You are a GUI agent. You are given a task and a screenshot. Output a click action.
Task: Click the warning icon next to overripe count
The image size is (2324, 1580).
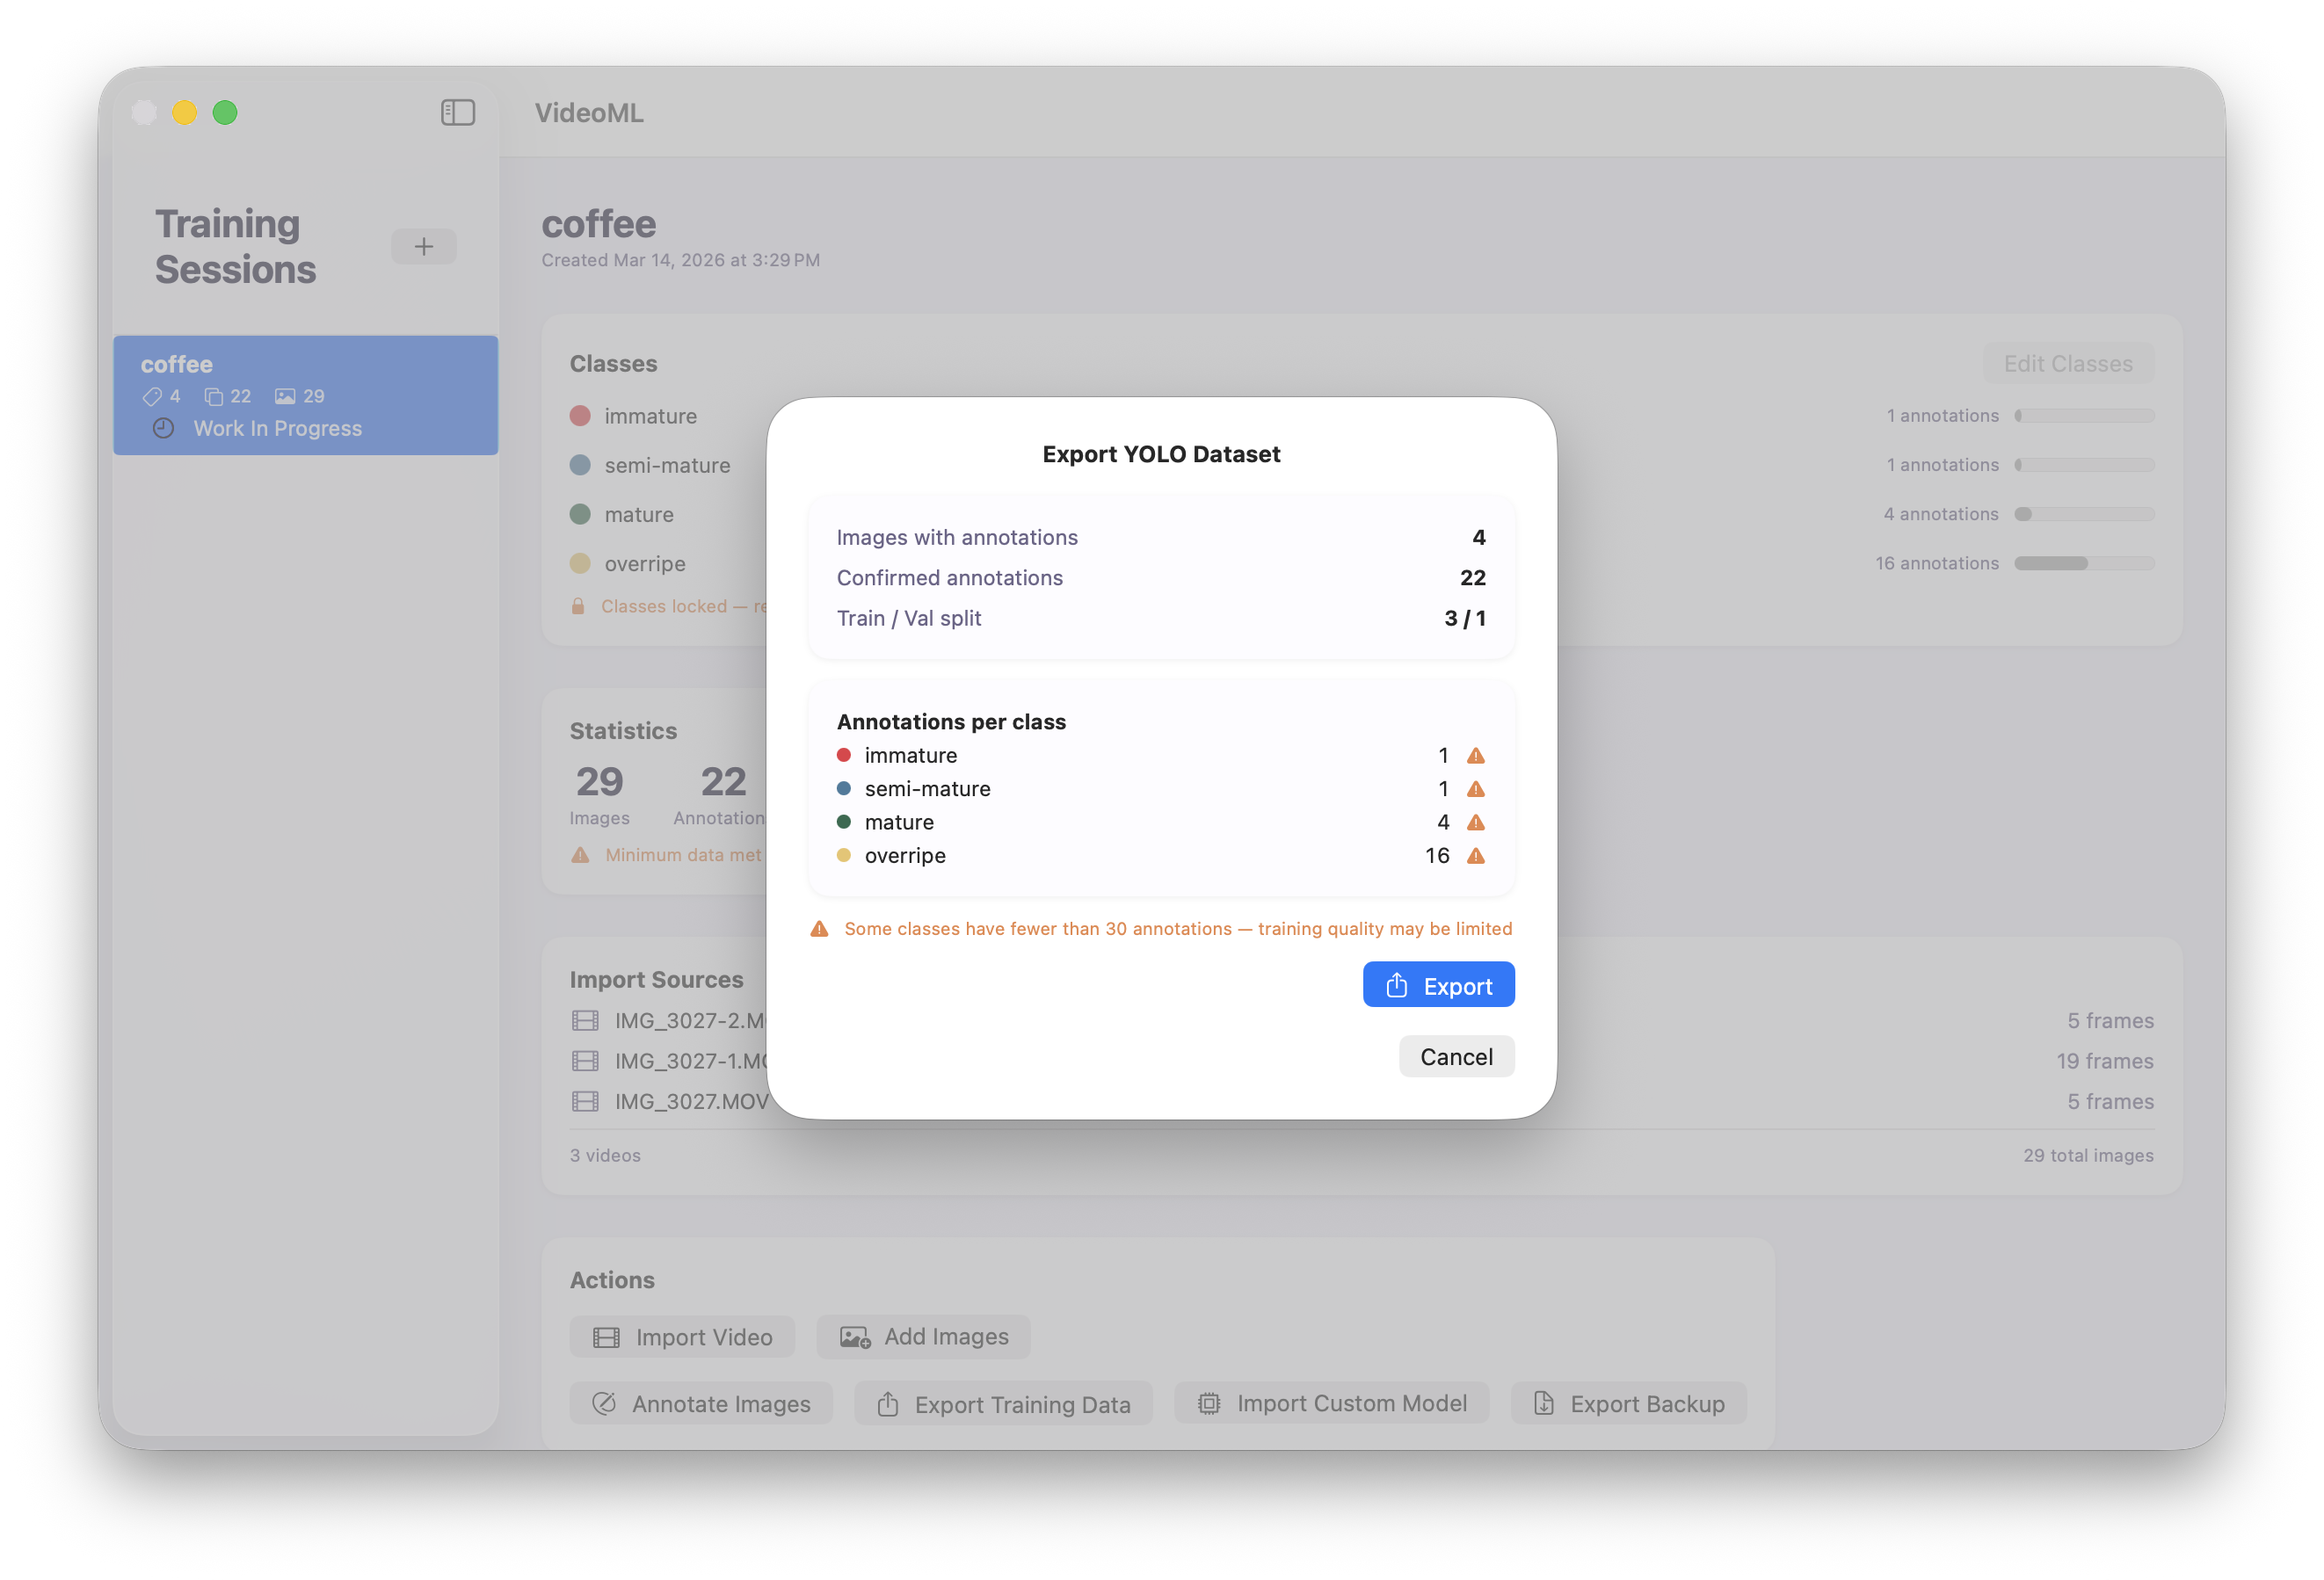(1477, 856)
